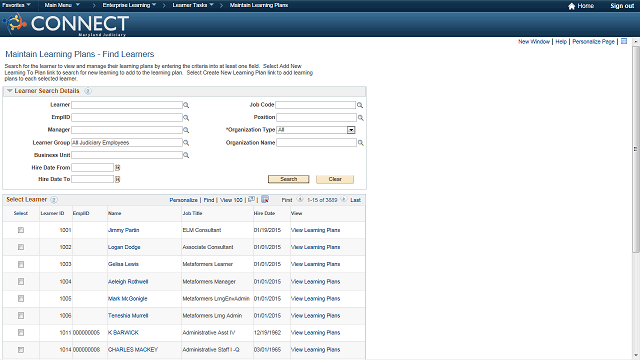Show previous rows arrow in Select Learner

(x=300, y=199)
